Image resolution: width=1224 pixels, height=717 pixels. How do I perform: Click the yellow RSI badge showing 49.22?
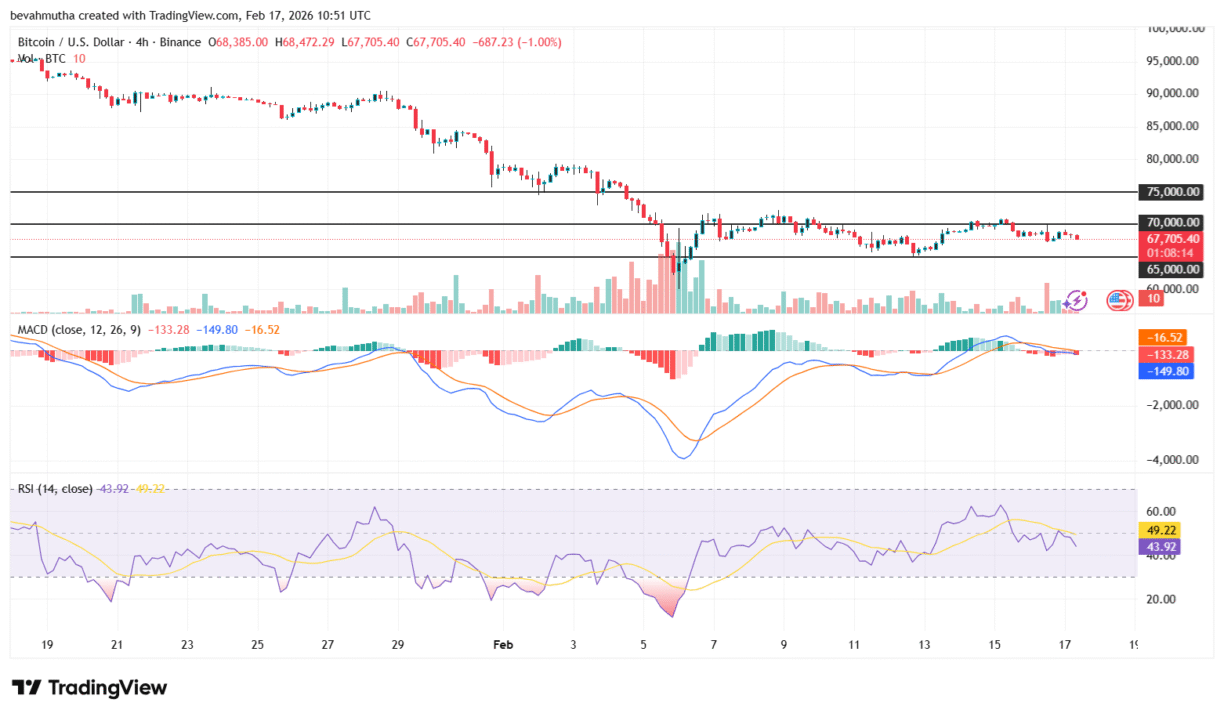click(x=1160, y=531)
